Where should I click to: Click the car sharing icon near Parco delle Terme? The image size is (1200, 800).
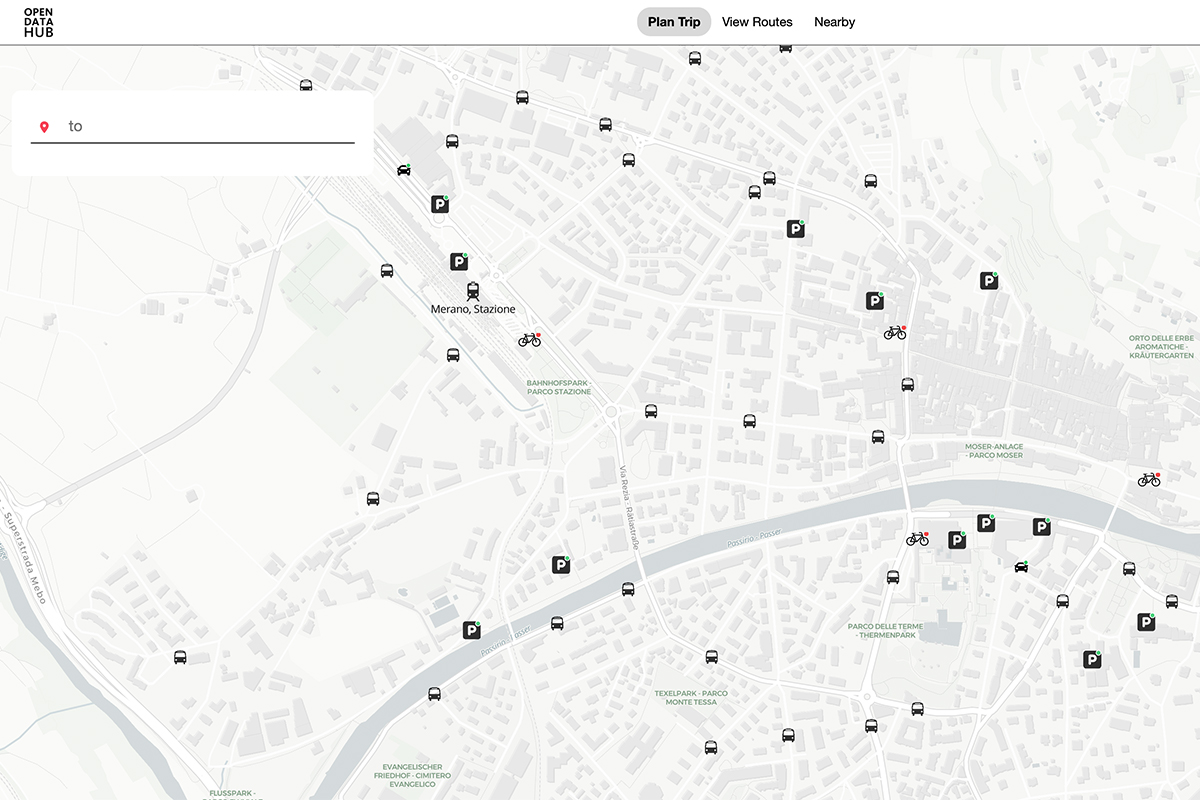[1020, 565]
